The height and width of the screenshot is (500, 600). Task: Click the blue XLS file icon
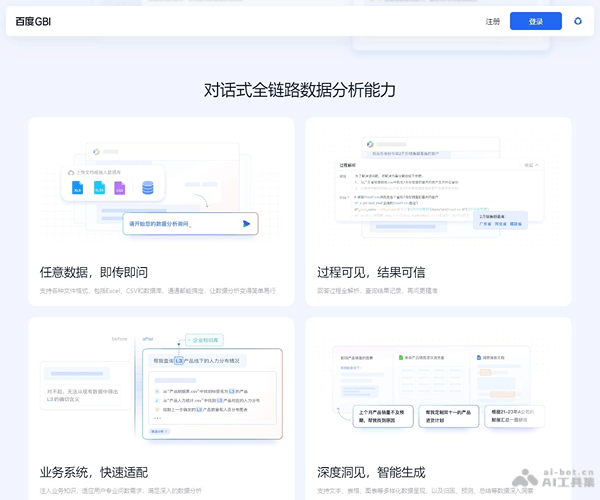pyautogui.click(x=77, y=187)
